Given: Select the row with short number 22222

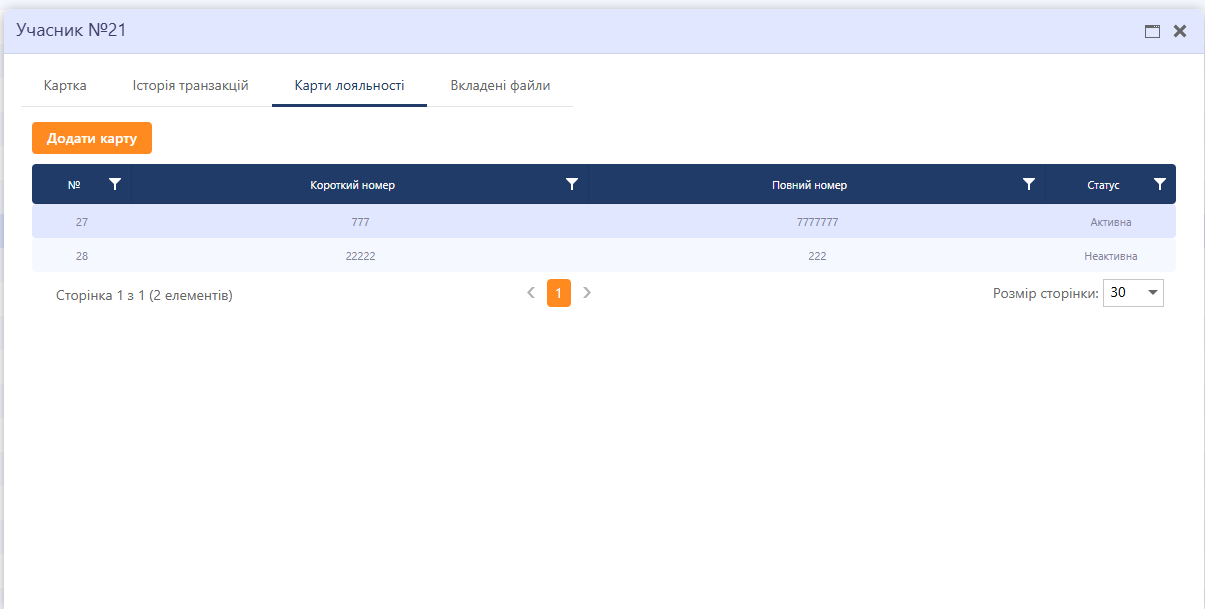Looking at the screenshot, I should point(360,256).
